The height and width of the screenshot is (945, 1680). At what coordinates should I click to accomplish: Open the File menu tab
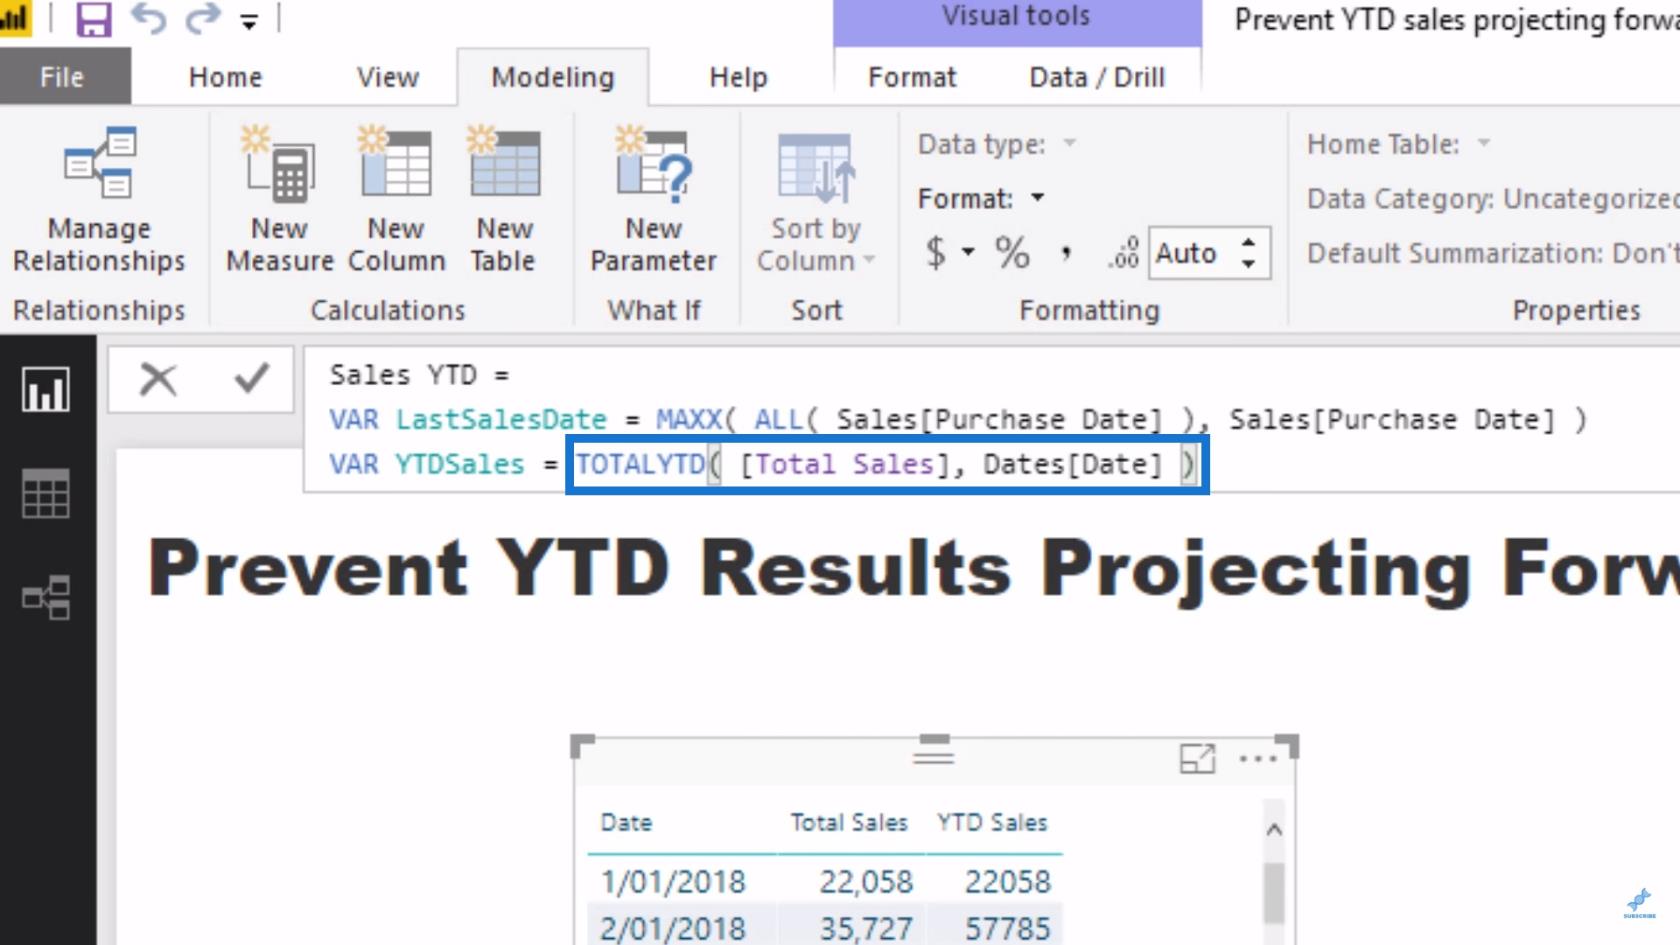pyautogui.click(x=62, y=77)
